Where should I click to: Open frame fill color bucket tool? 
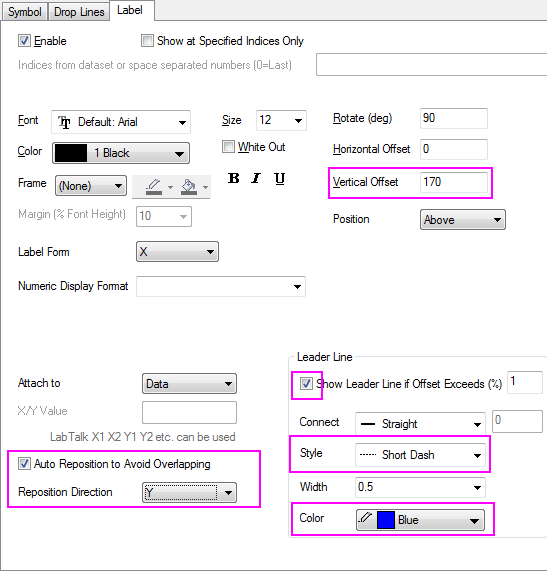[x=189, y=186]
